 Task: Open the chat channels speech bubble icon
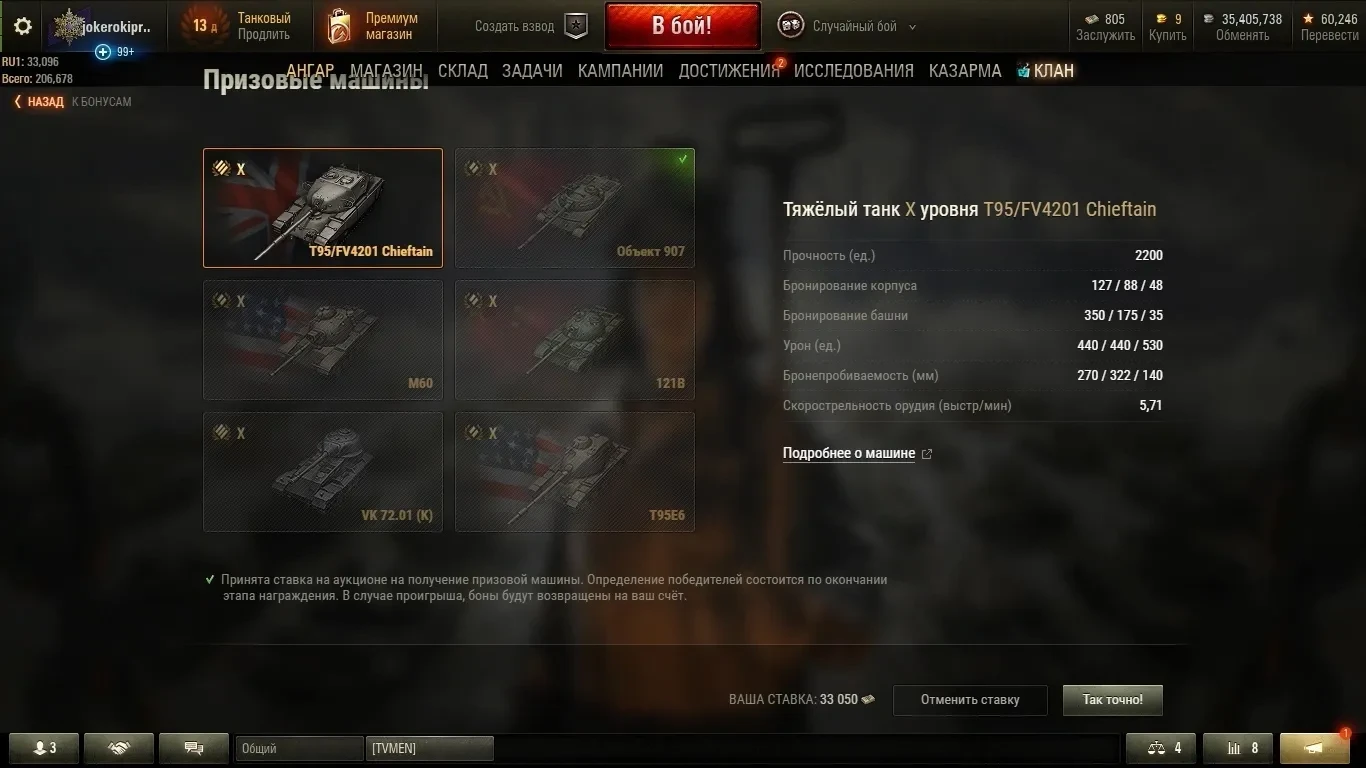click(195, 748)
